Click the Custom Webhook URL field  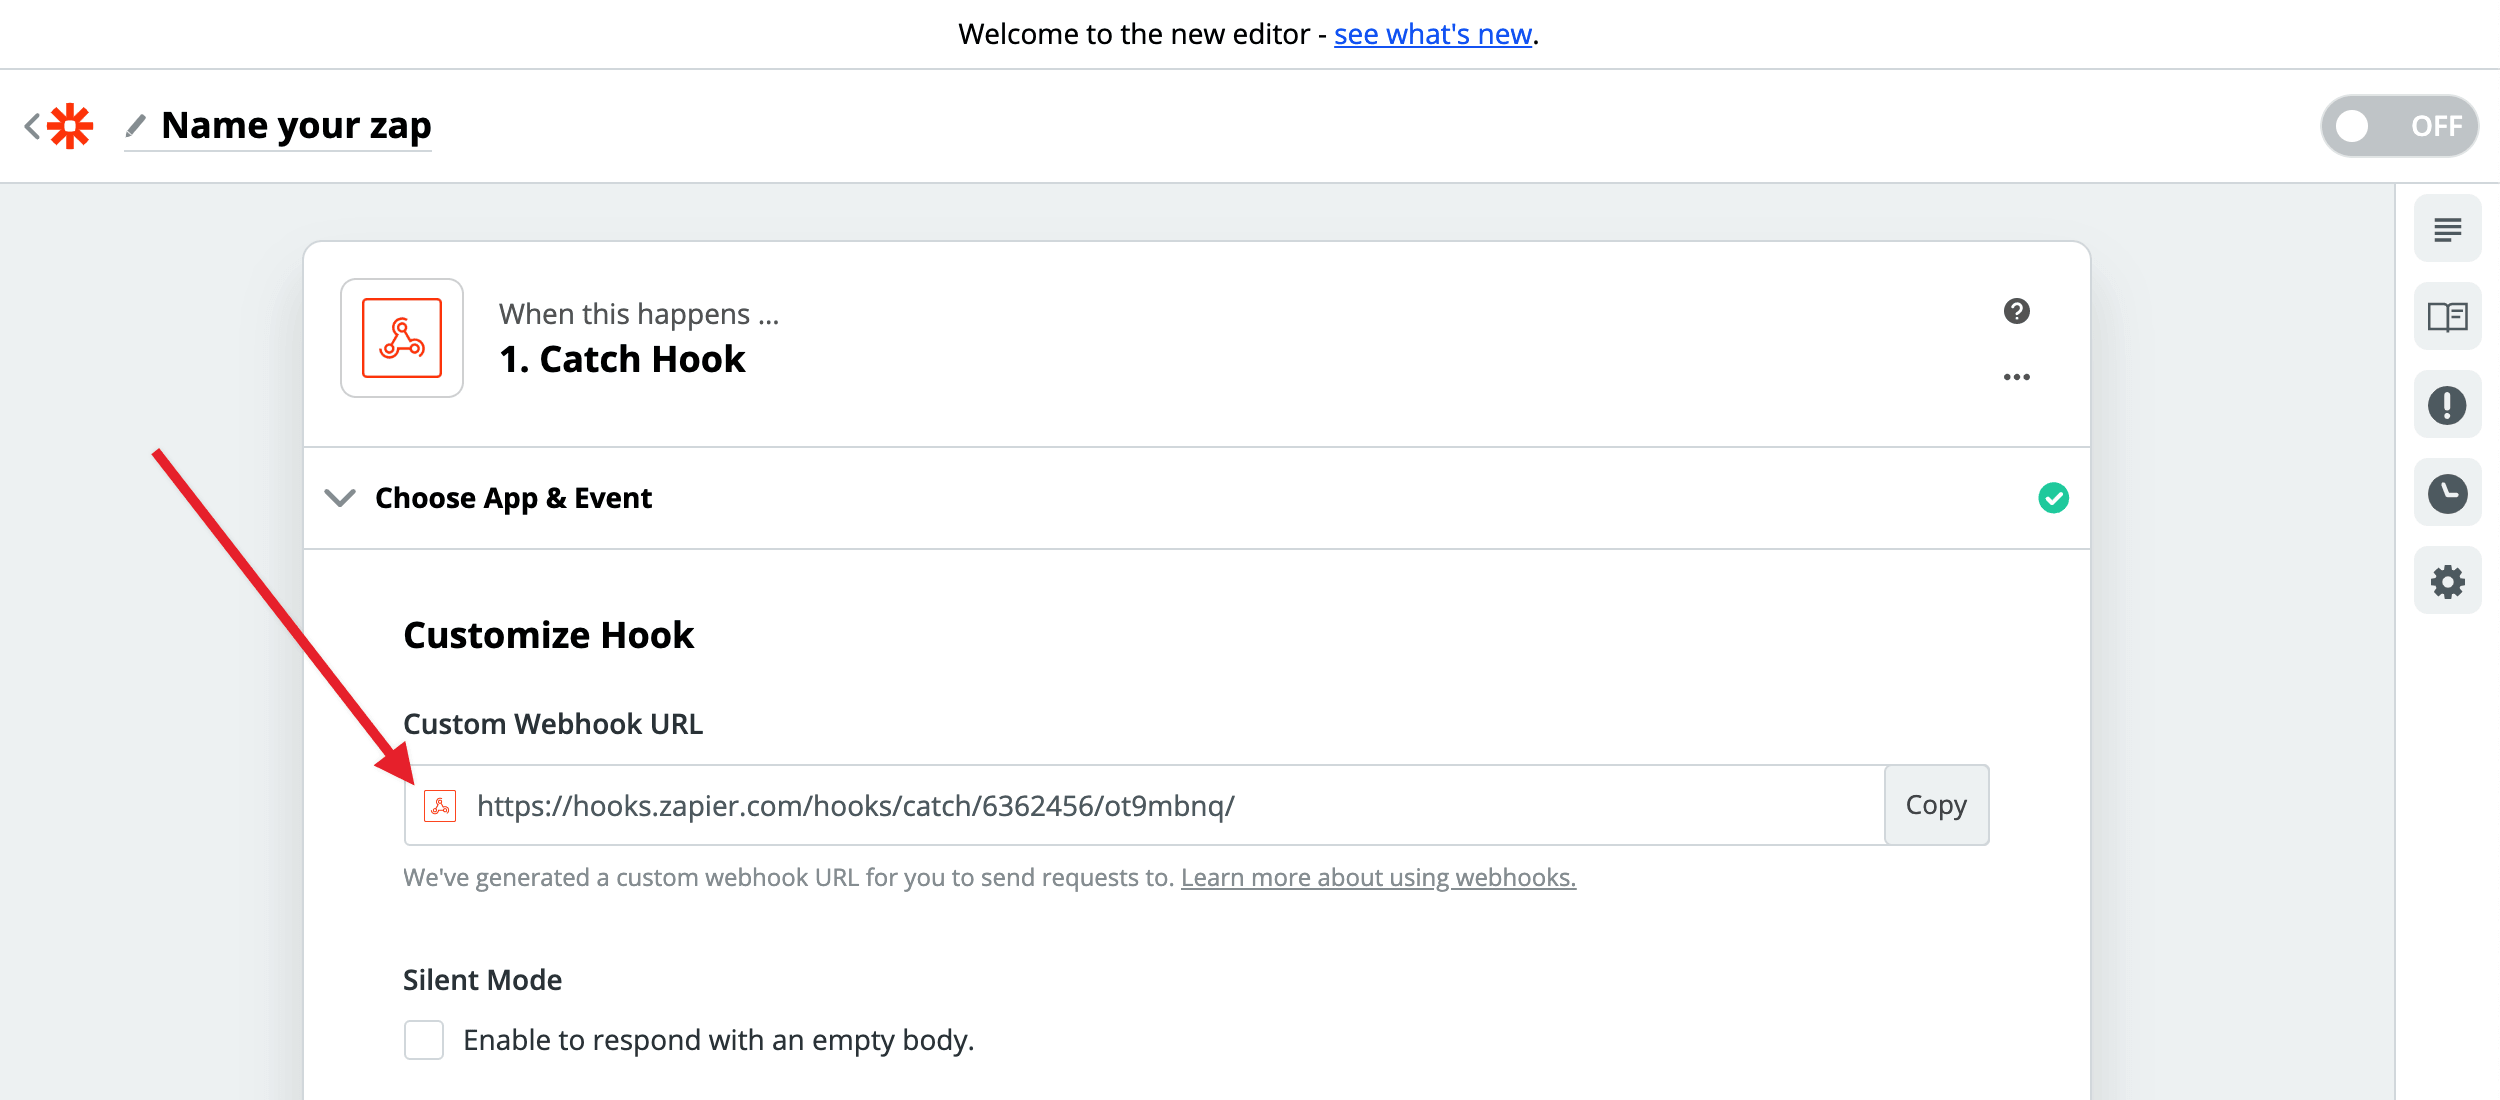tap(1150, 805)
